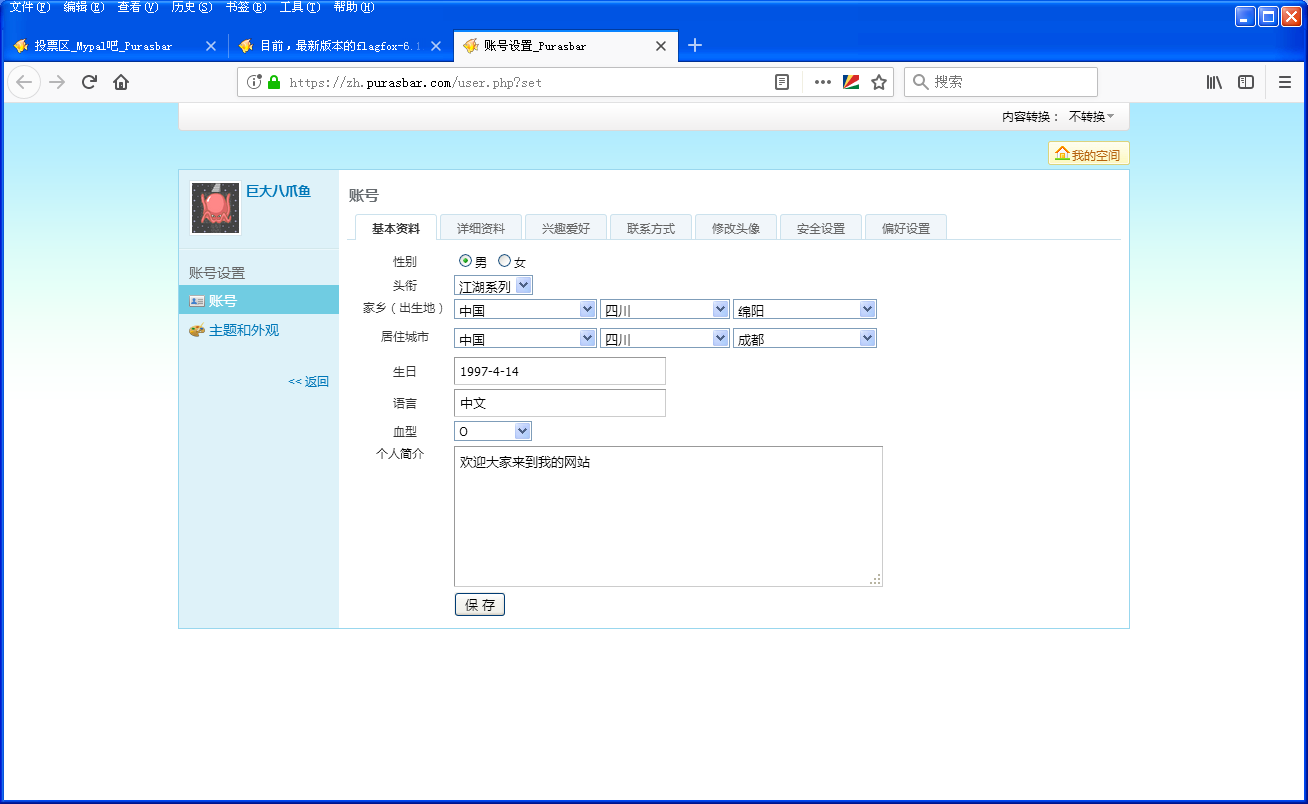
Task: Click the browser reload button
Action: point(89,82)
